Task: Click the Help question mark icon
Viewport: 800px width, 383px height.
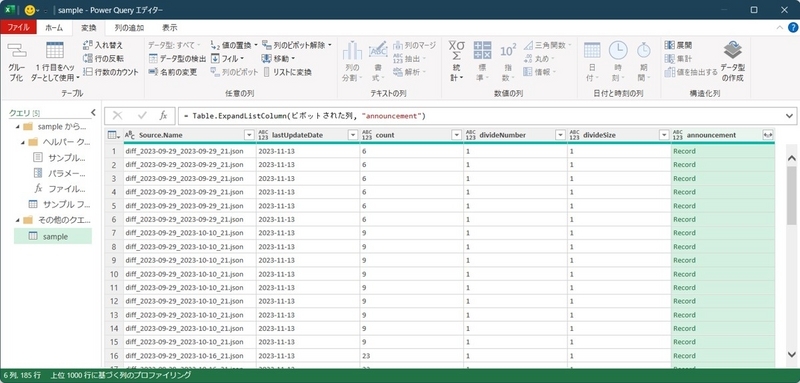Action: (x=792, y=28)
